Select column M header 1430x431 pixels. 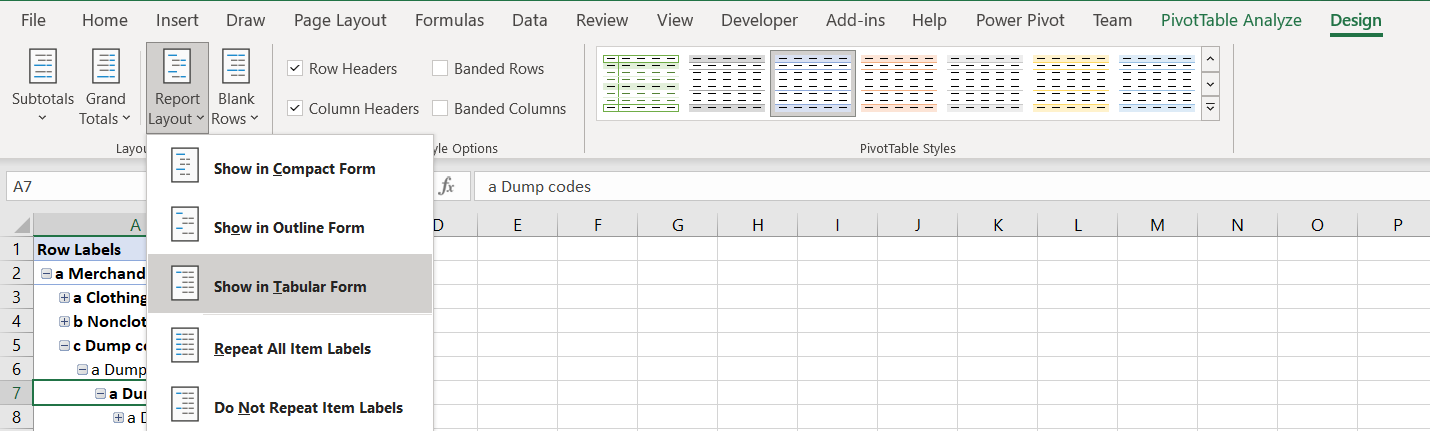pos(1157,225)
